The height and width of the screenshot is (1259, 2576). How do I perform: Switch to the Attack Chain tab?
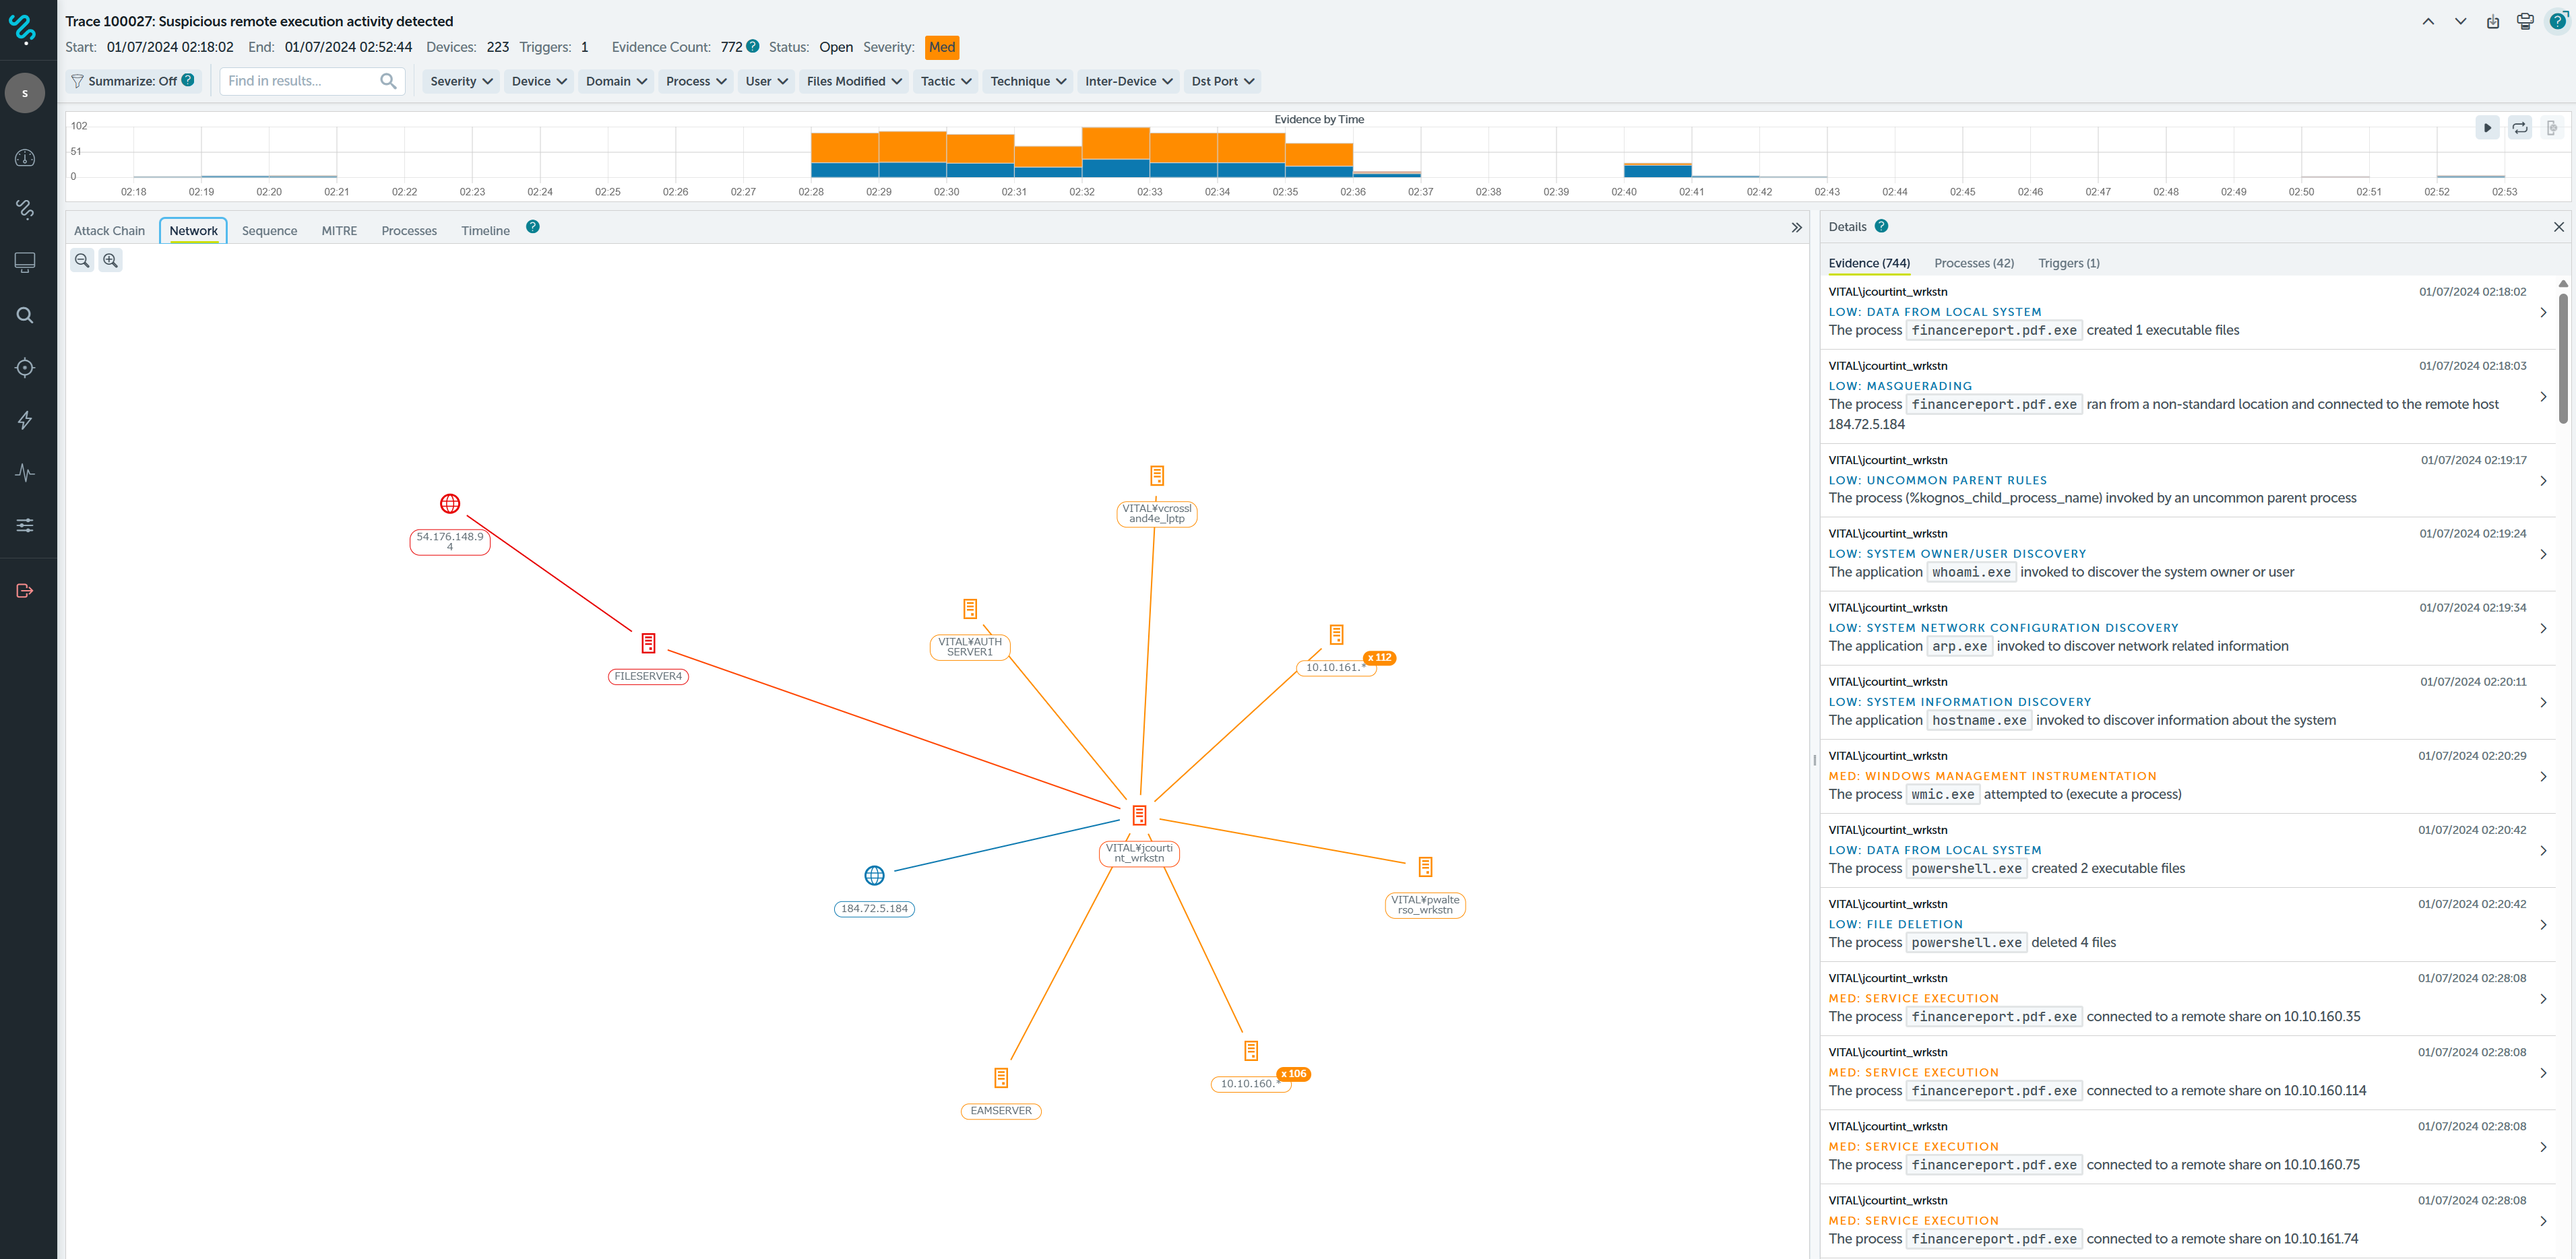click(x=109, y=231)
